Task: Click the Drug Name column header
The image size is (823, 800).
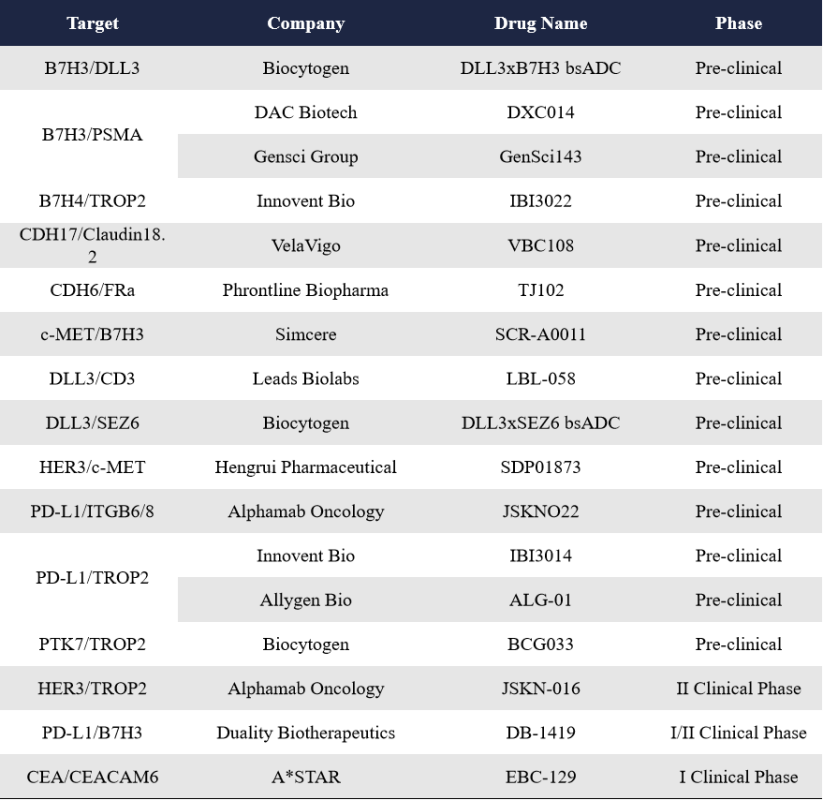Action: coord(541,23)
